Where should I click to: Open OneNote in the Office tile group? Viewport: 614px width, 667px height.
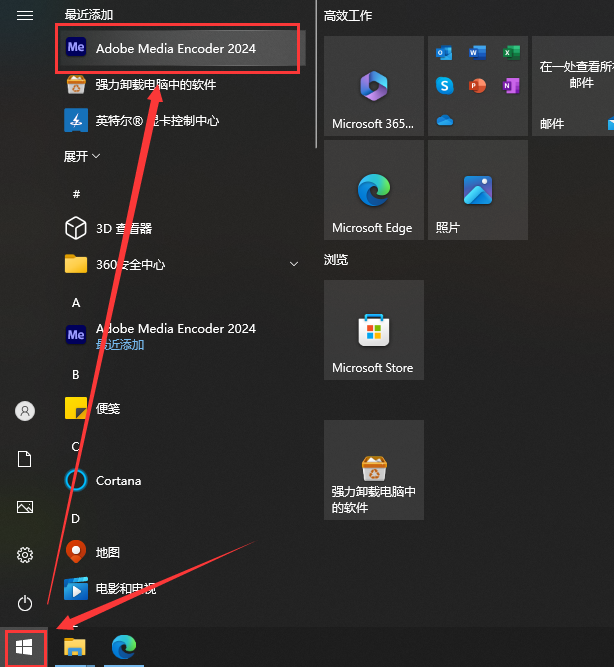(x=511, y=86)
